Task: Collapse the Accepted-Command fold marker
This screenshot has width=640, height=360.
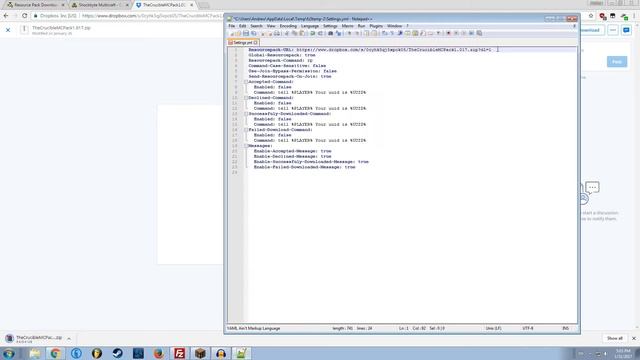Action: [246, 82]
